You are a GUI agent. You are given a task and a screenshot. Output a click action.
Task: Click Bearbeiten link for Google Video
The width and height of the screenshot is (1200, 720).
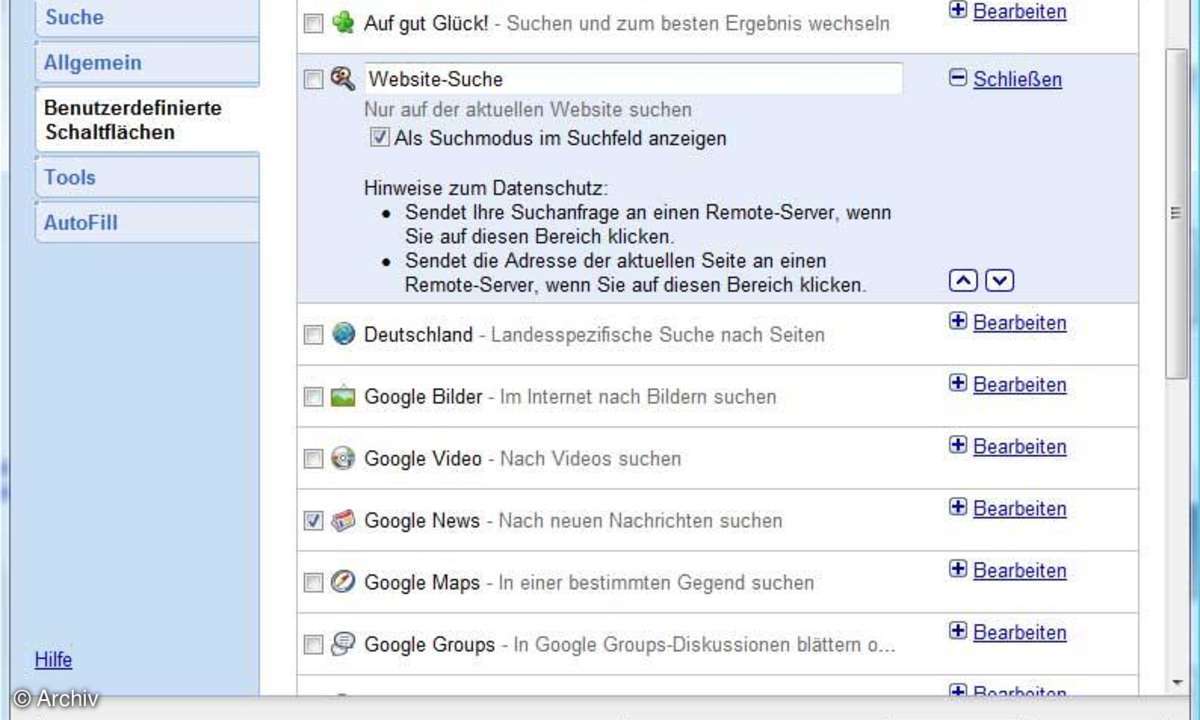tap(1020, 447)
